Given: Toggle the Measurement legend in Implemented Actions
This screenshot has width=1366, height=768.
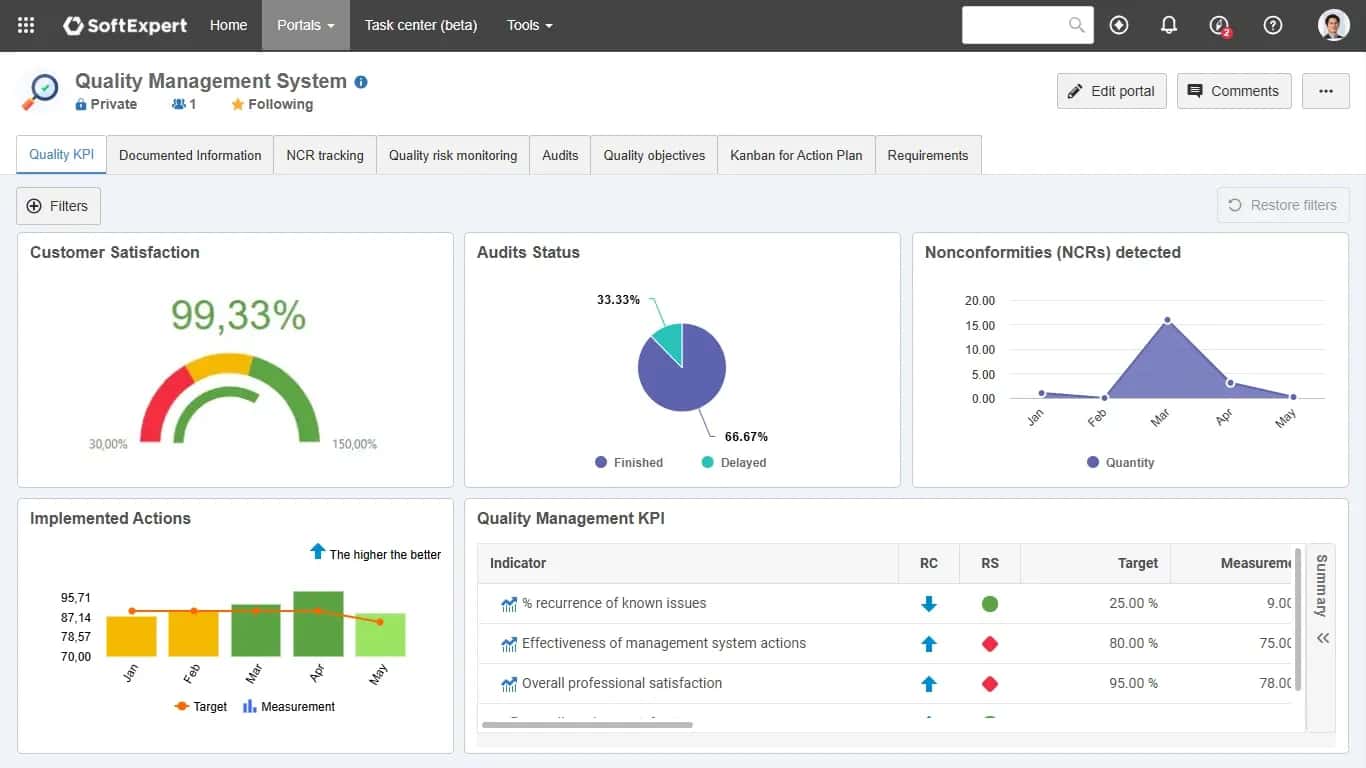Looking at the screenshot, I should [289, 706].
